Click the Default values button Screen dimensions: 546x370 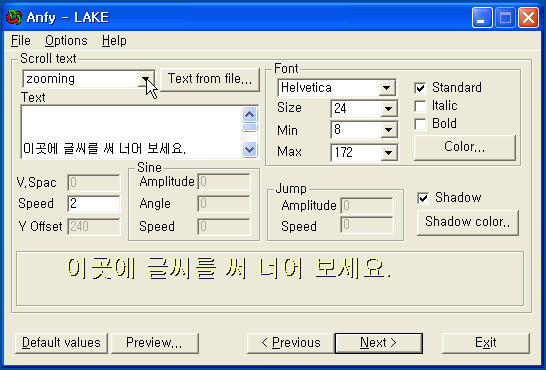pos(61,343)
